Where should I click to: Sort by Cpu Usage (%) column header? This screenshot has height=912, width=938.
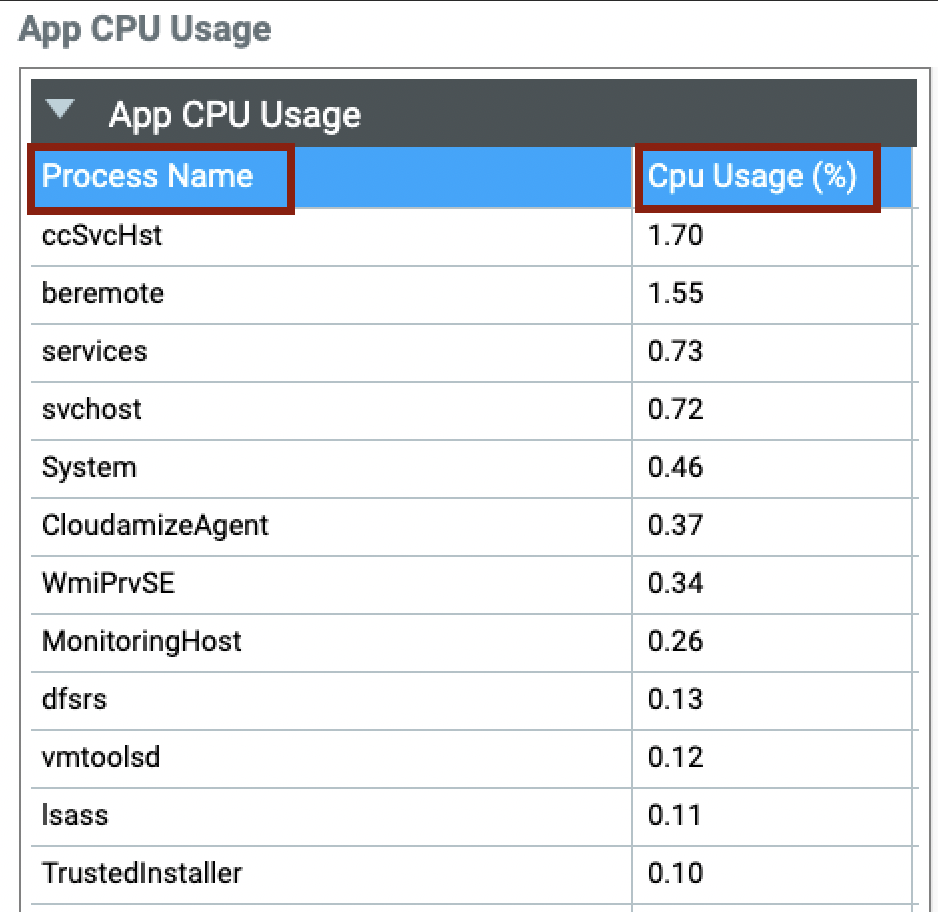coord(752,177)
